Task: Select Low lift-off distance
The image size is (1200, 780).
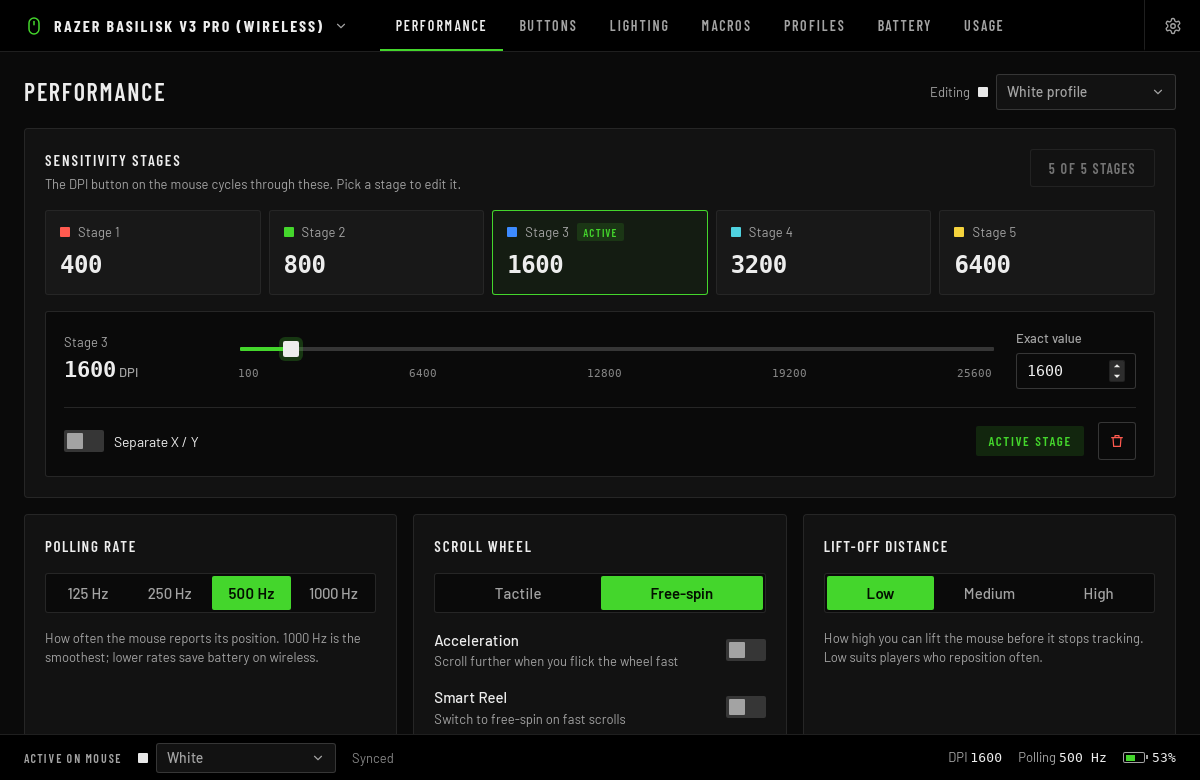Action: (880, 593)
